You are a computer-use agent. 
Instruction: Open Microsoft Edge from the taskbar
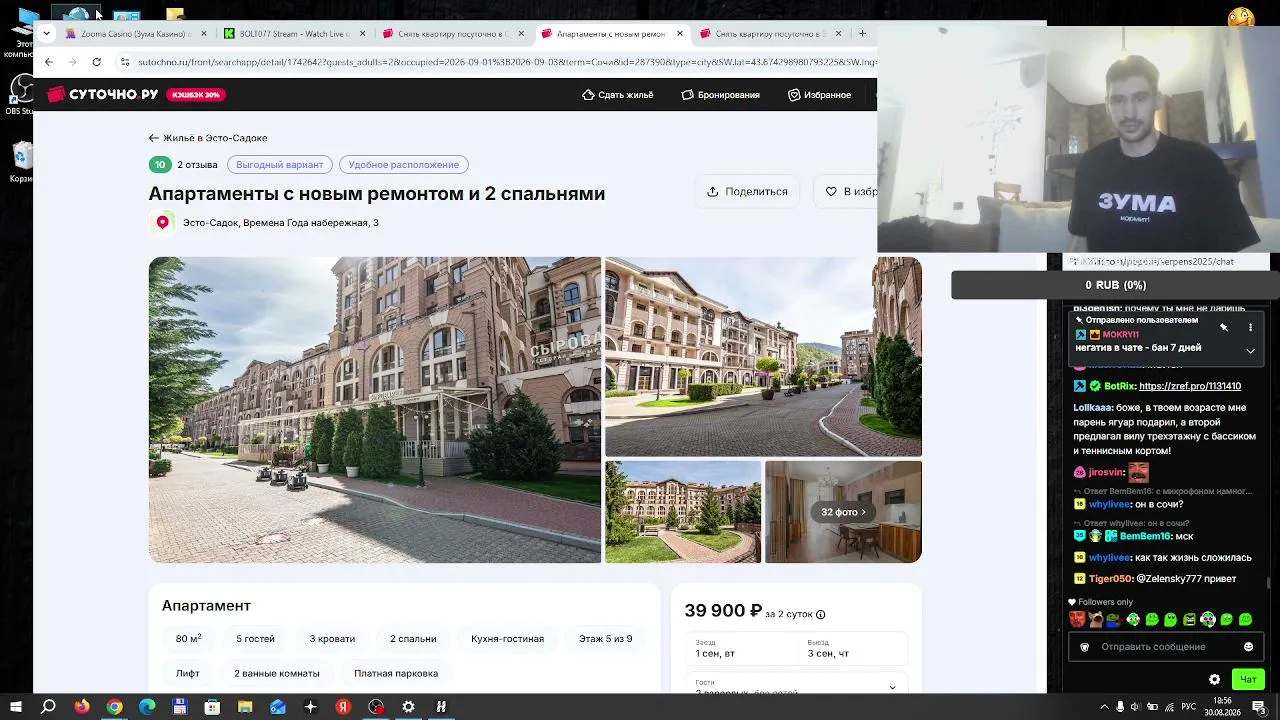click(147, 707)
